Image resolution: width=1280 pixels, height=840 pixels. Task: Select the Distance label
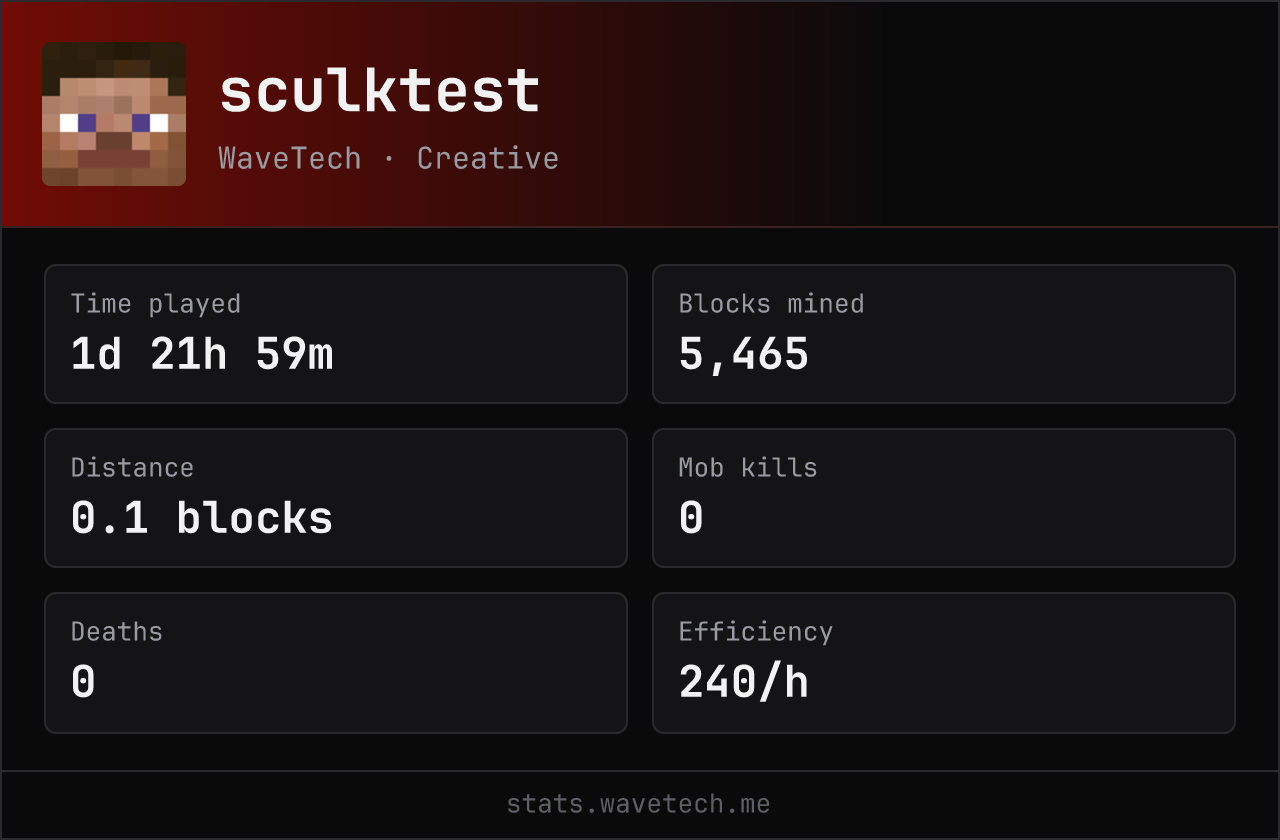[132, 468]
